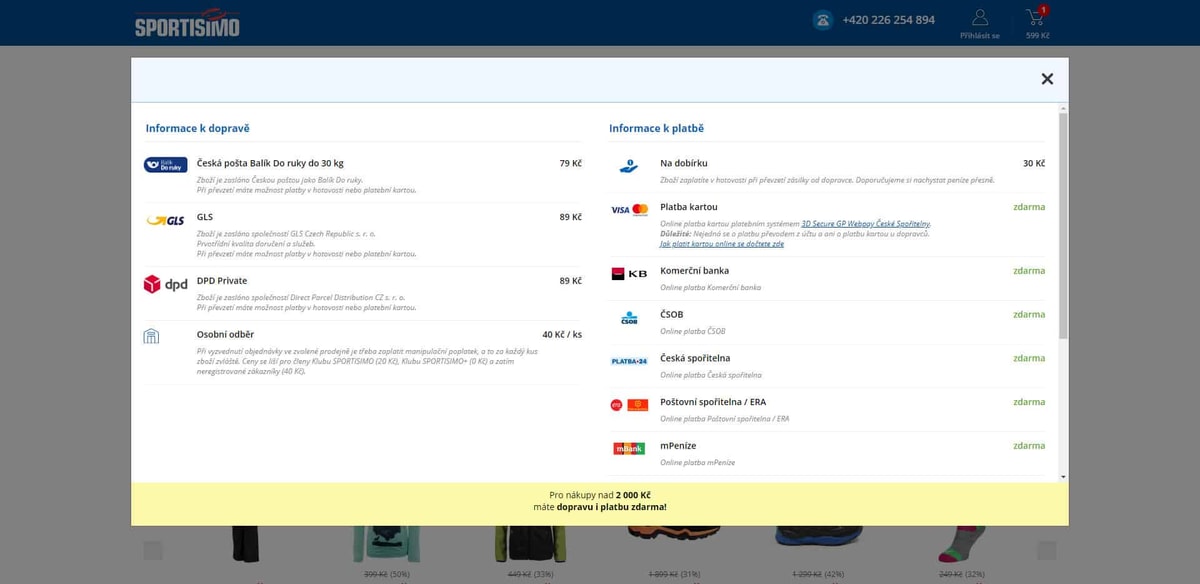Click the 30 Kč Na dobírku fee
1200x584 pixels.
click(x=1034, y=163)
